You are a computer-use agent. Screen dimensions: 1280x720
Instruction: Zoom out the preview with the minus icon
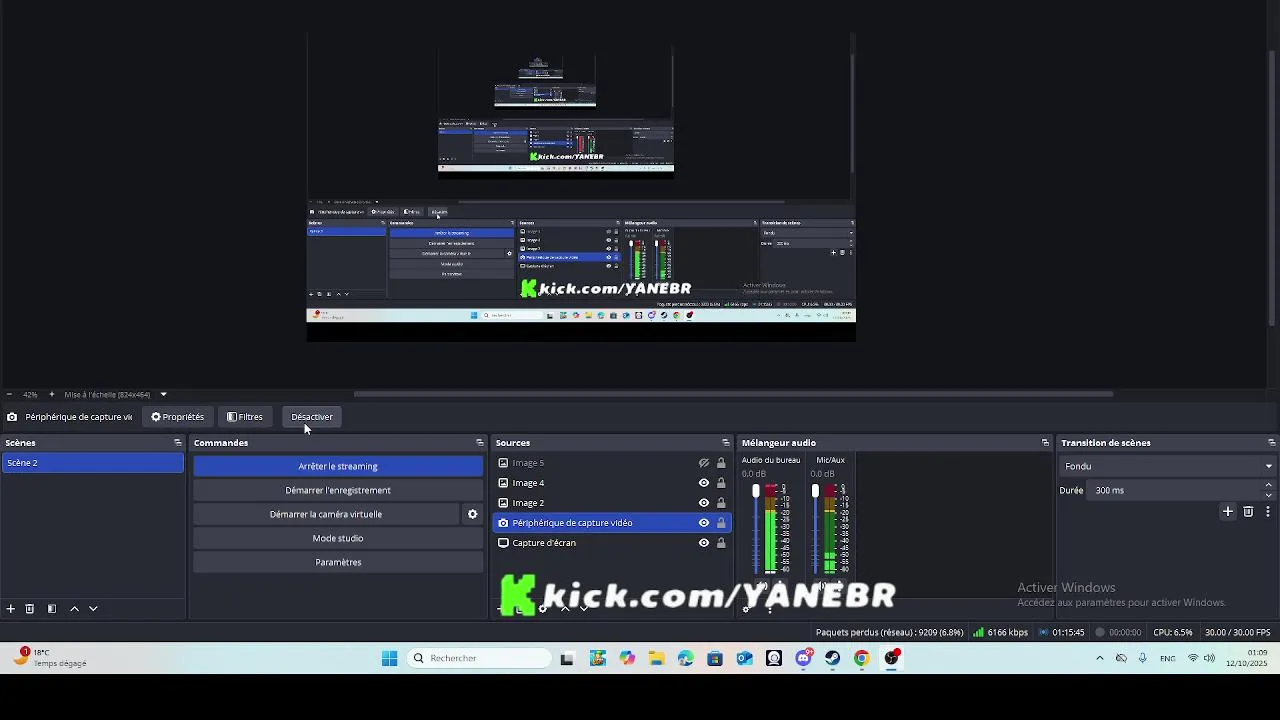(9, 394)
